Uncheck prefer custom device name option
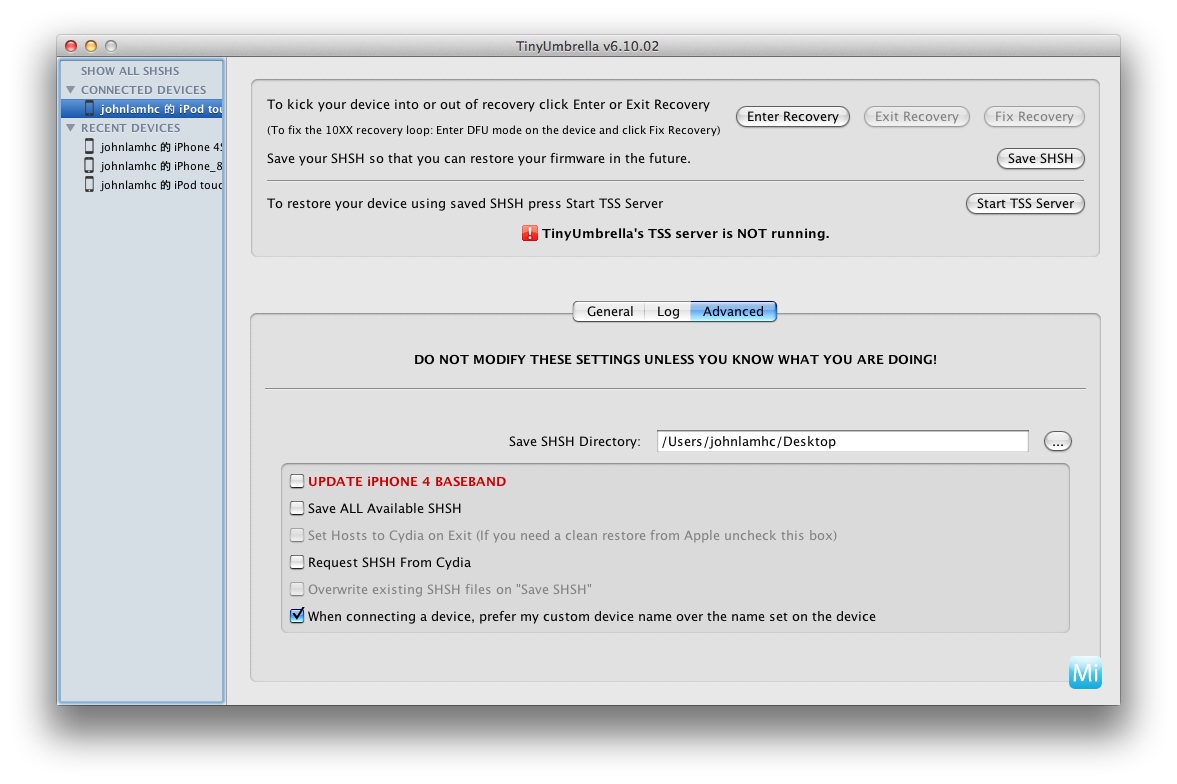1177x784 pixels. tap(297, 616)
